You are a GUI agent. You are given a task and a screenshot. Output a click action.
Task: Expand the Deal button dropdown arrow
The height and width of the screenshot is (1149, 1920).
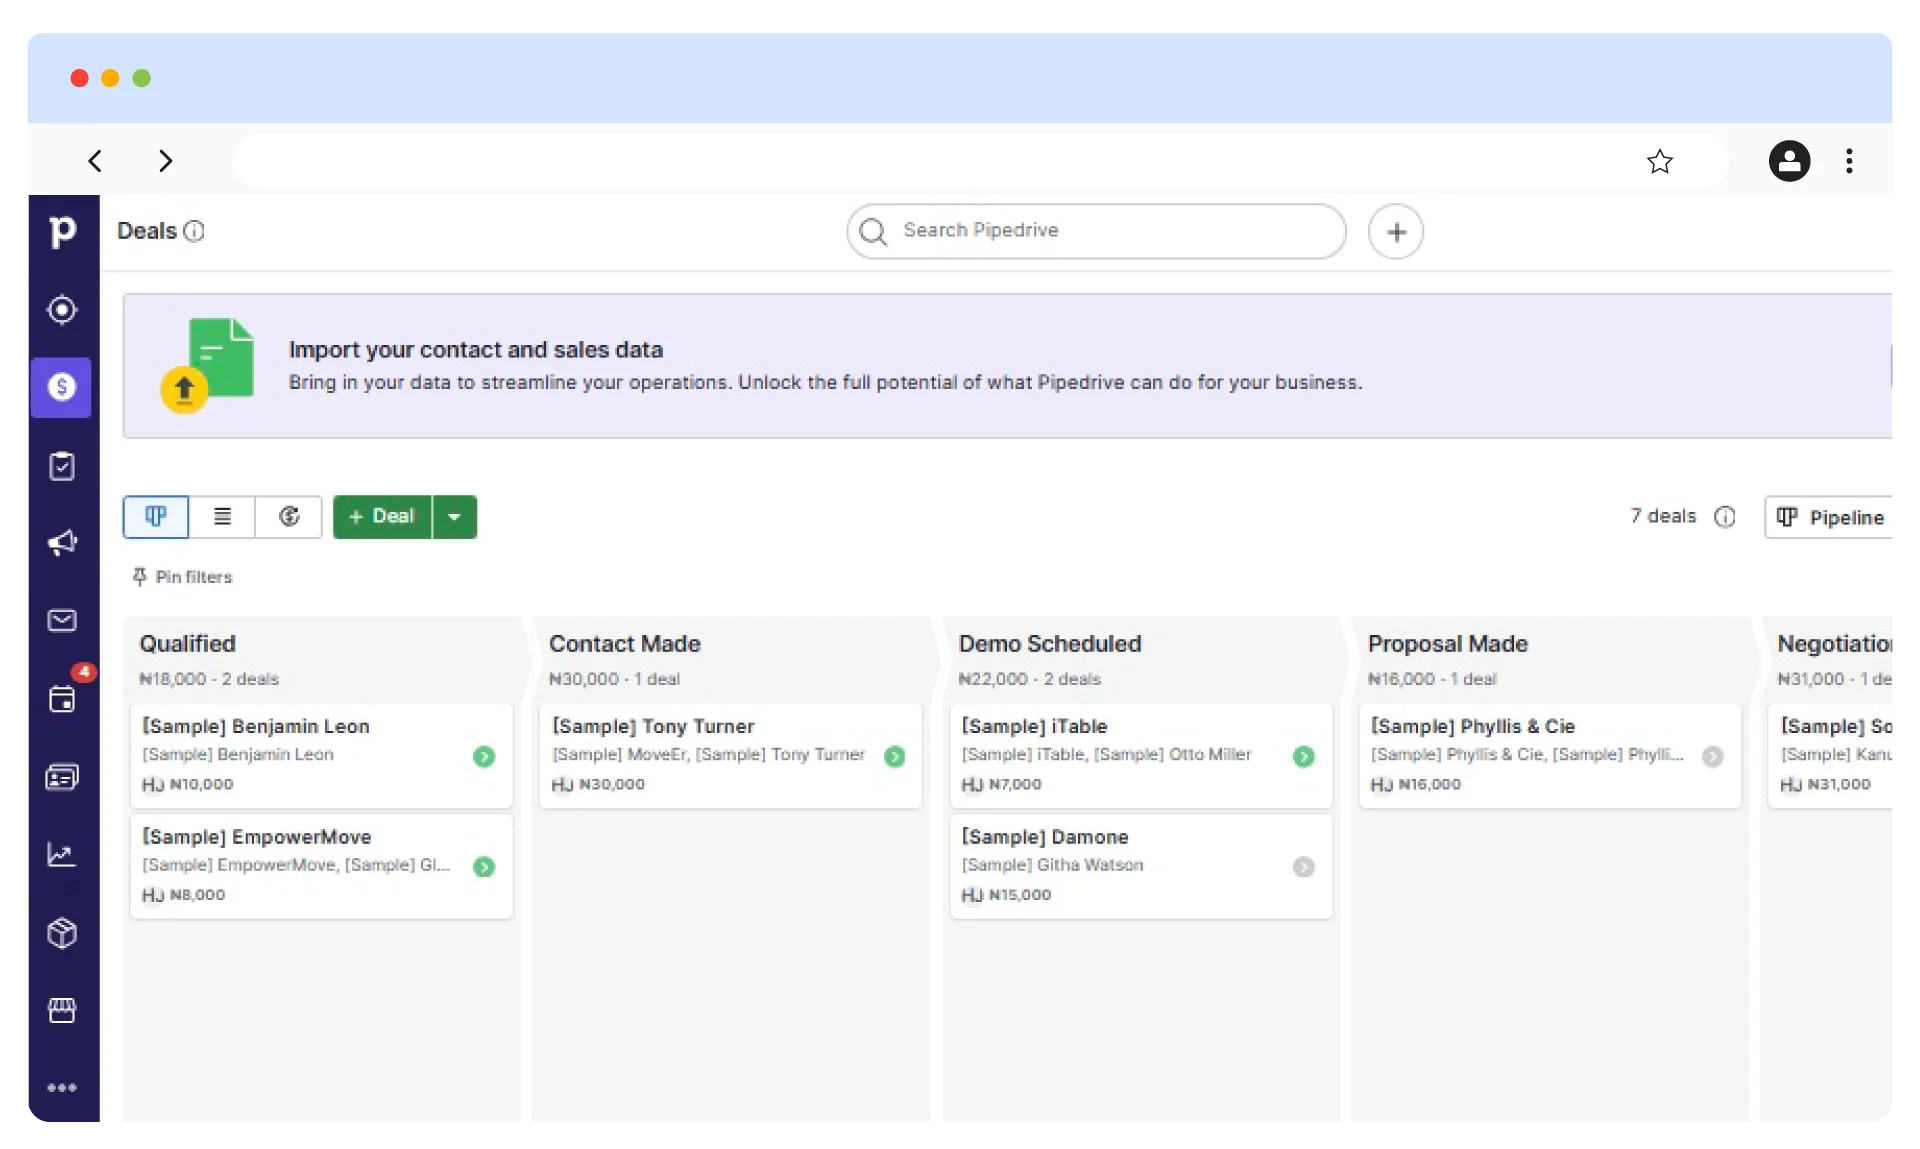455,517
